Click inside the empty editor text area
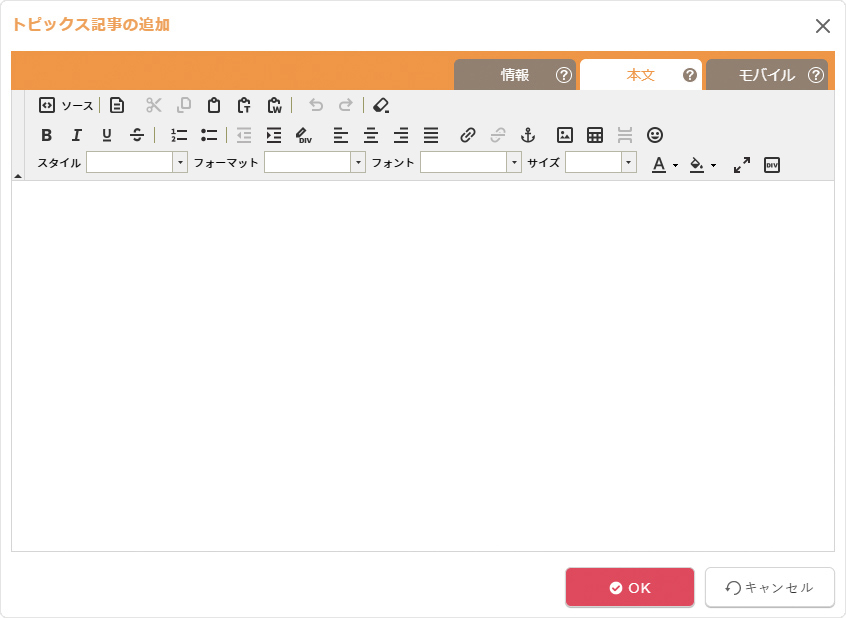This screenshot has width=846, height=618. coord(422,365)
